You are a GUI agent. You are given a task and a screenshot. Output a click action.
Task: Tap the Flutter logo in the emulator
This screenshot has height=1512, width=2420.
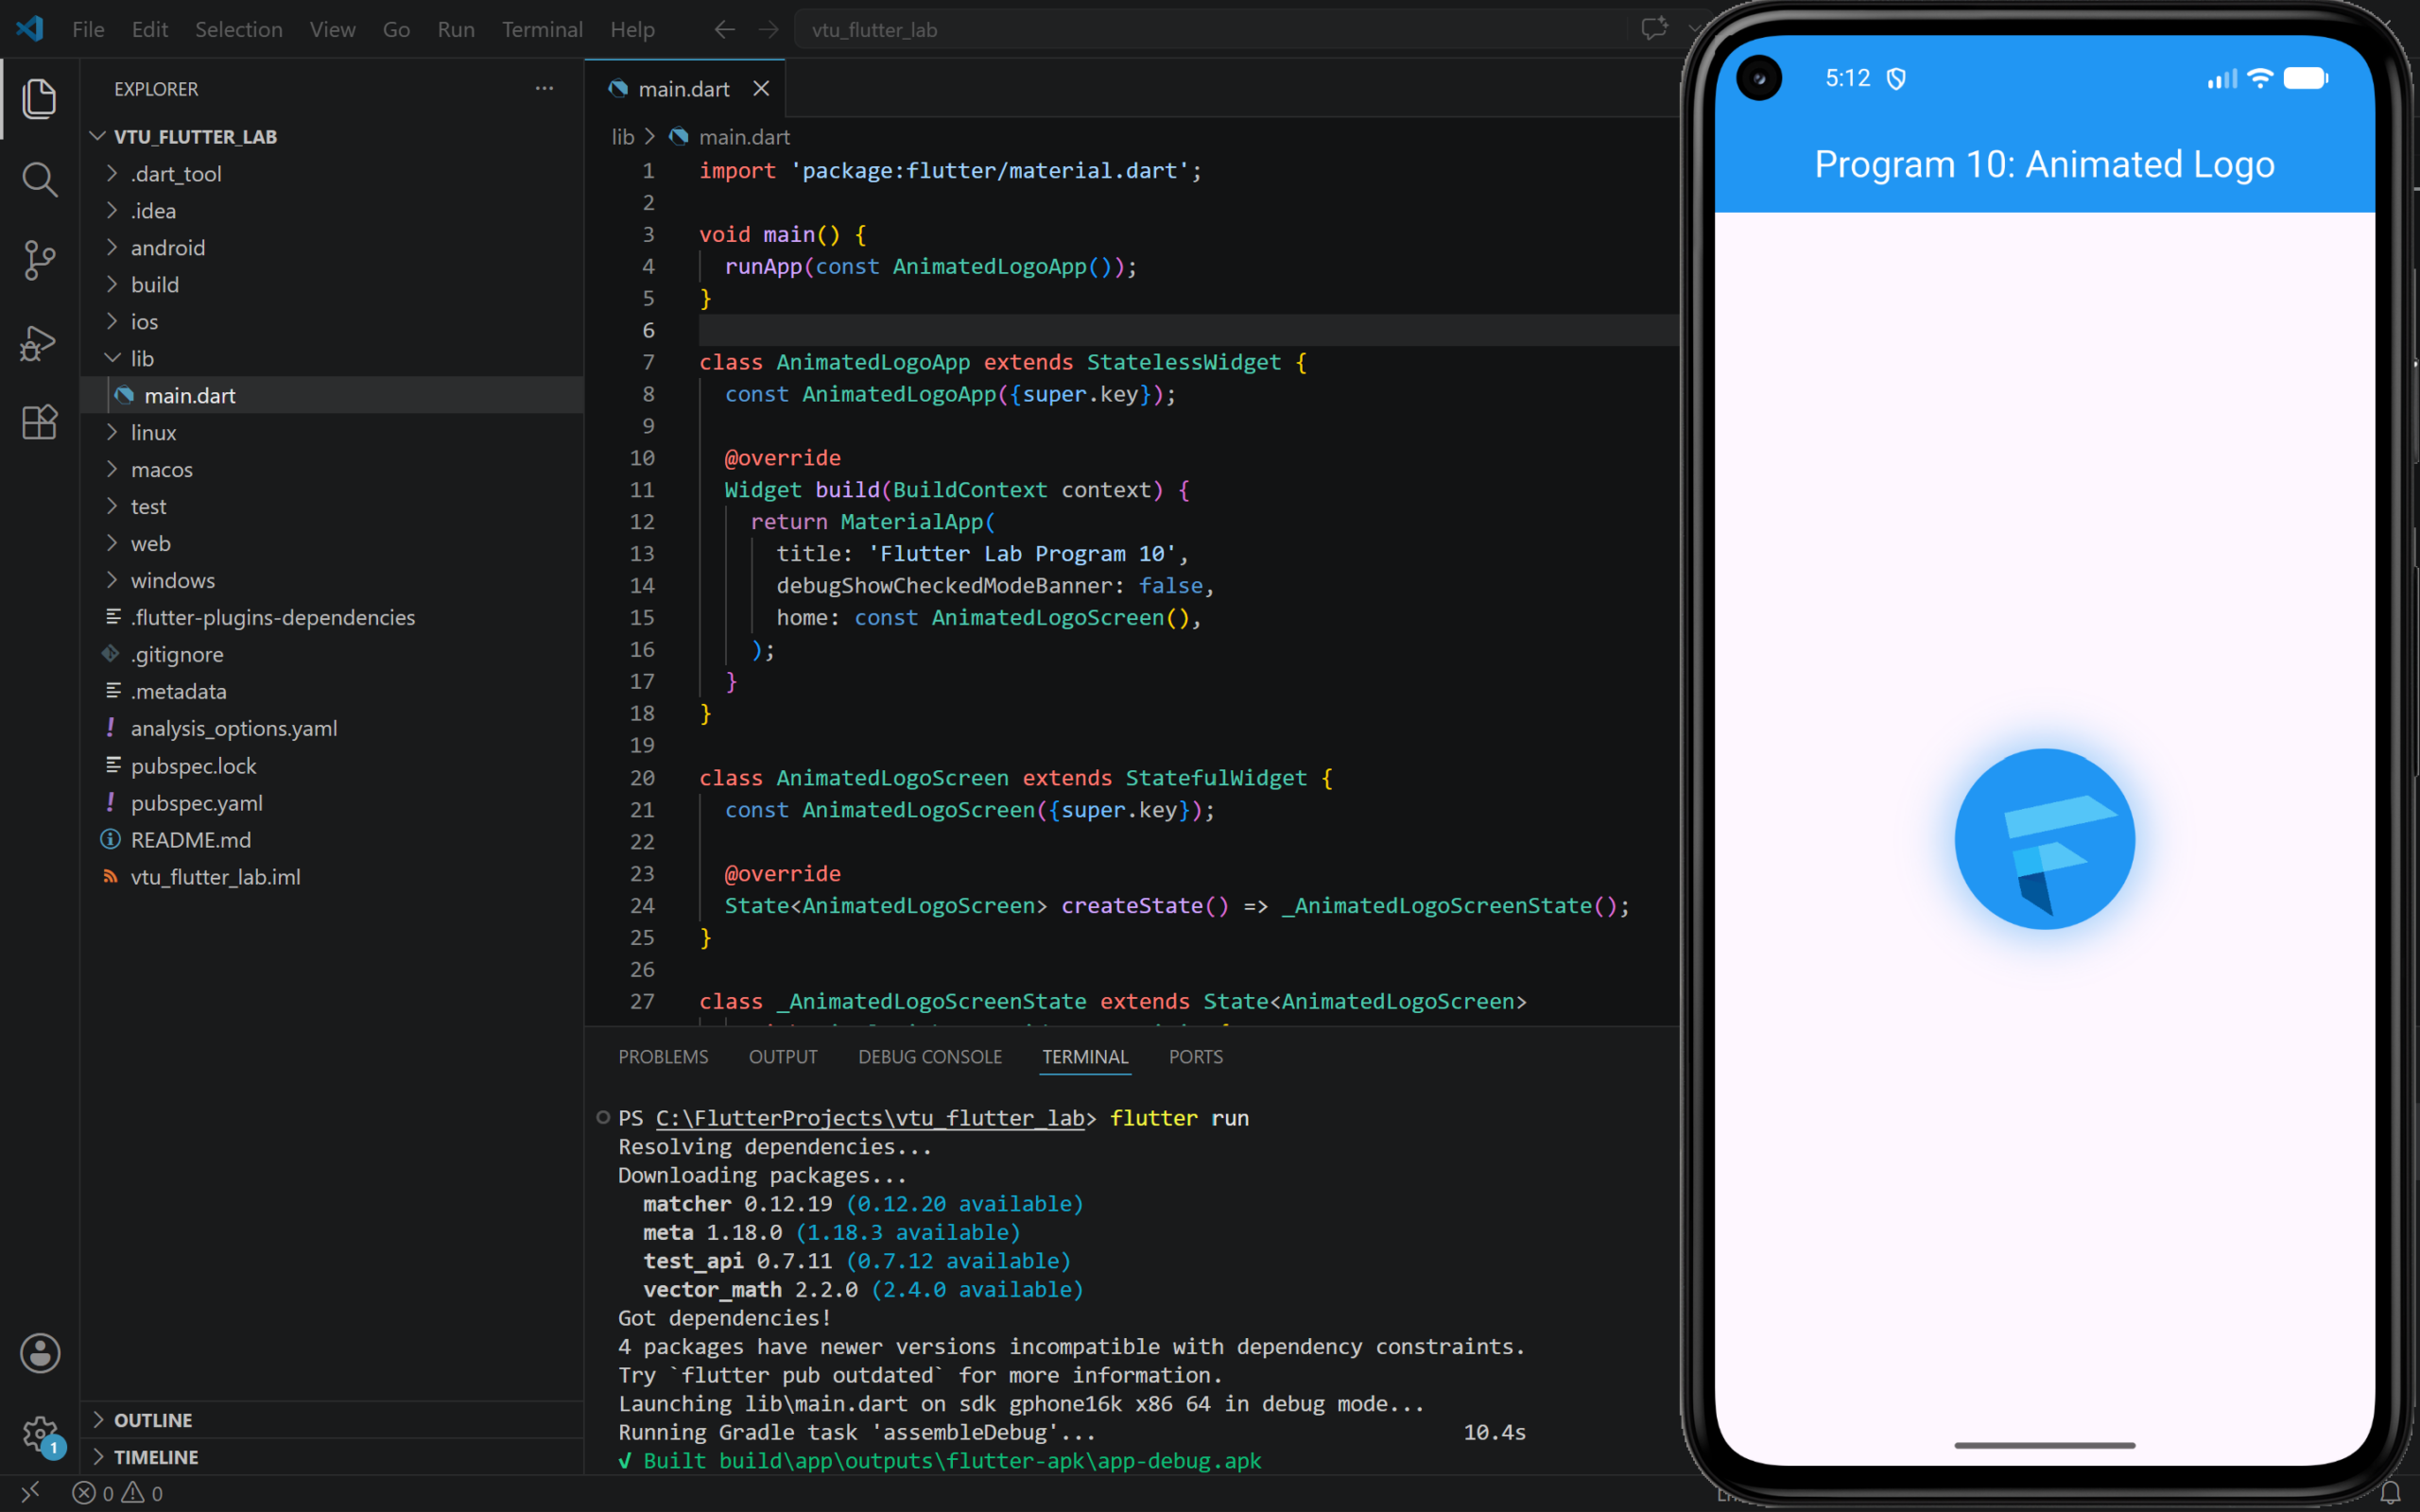click(2045, 839)
